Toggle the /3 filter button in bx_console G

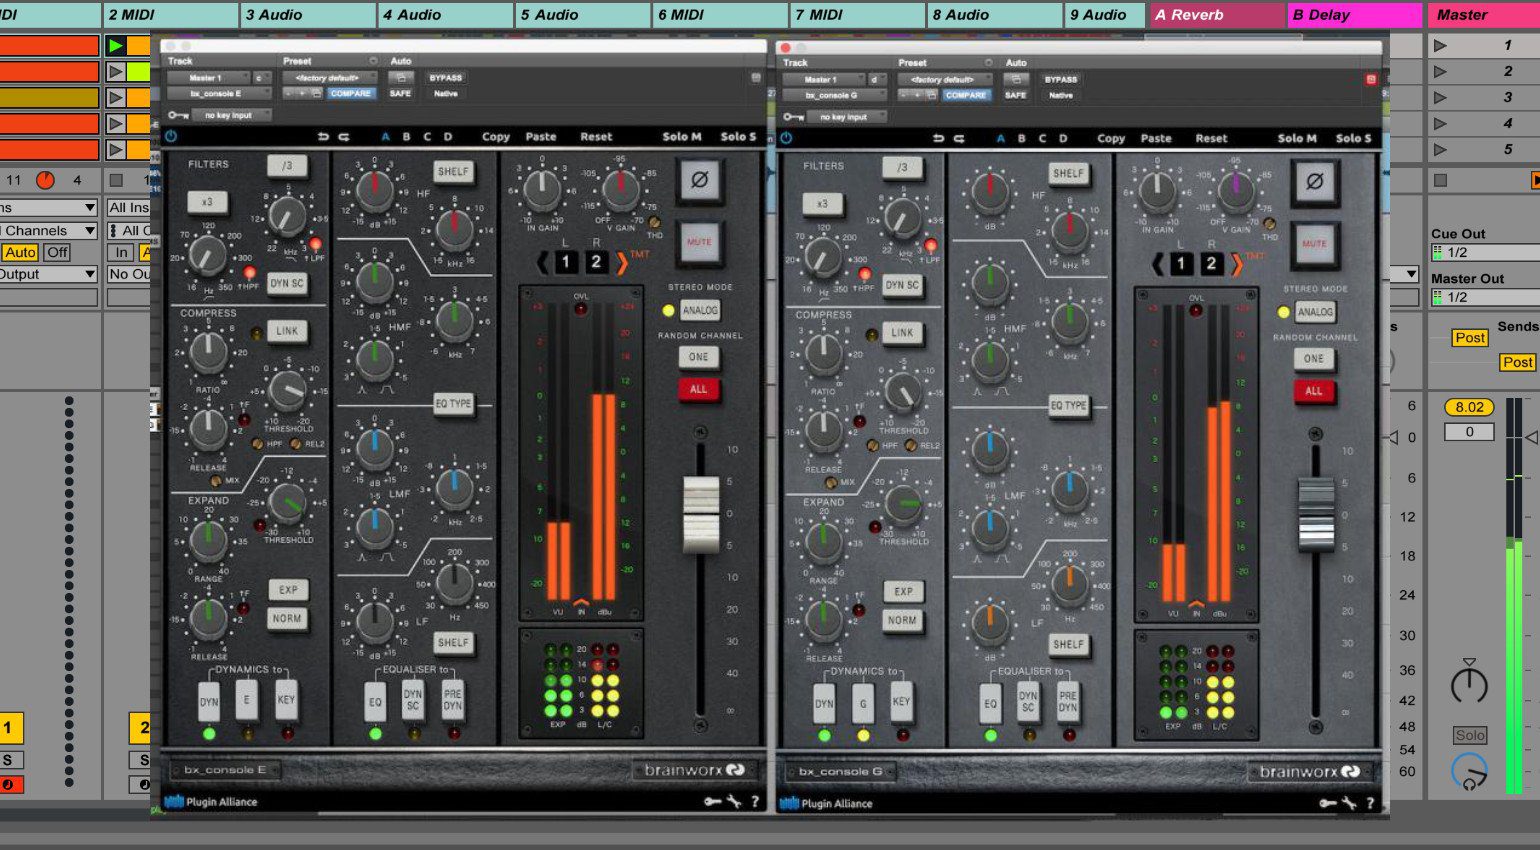click(x=902, y=167)
